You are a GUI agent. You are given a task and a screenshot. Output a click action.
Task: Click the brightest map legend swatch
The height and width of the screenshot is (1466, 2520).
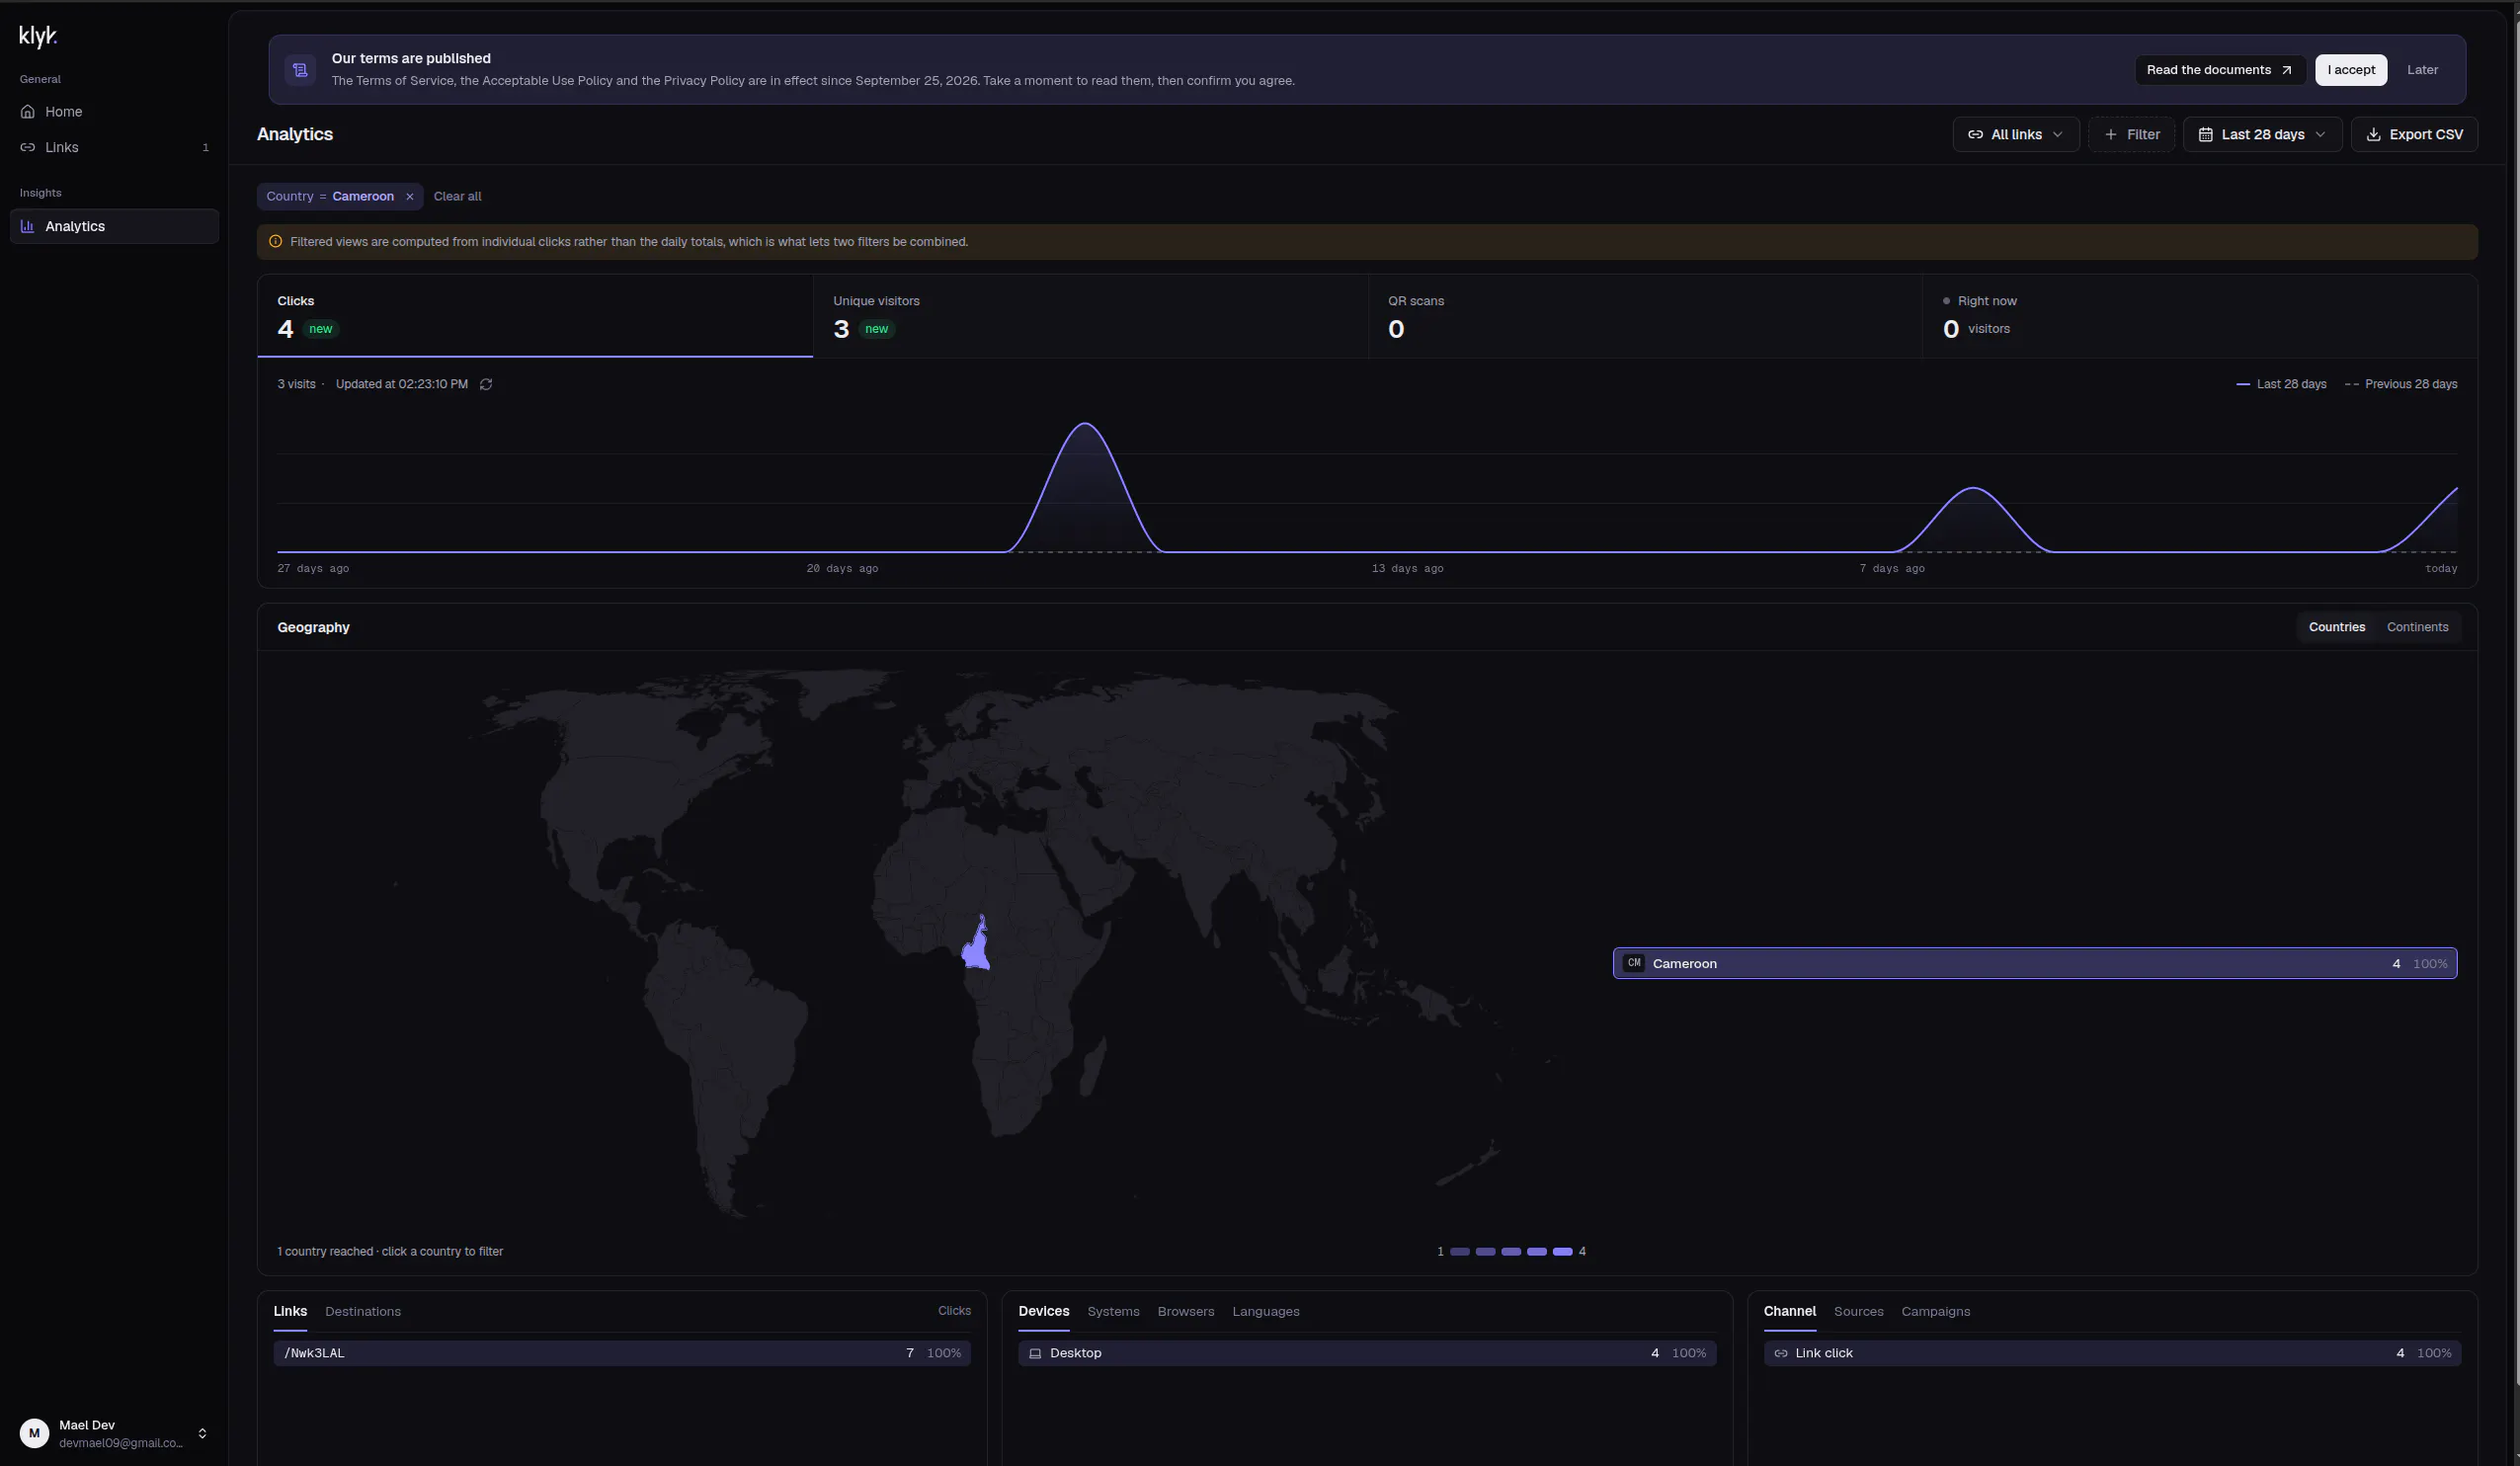pyautogui.click(x=1562, y=1252)
